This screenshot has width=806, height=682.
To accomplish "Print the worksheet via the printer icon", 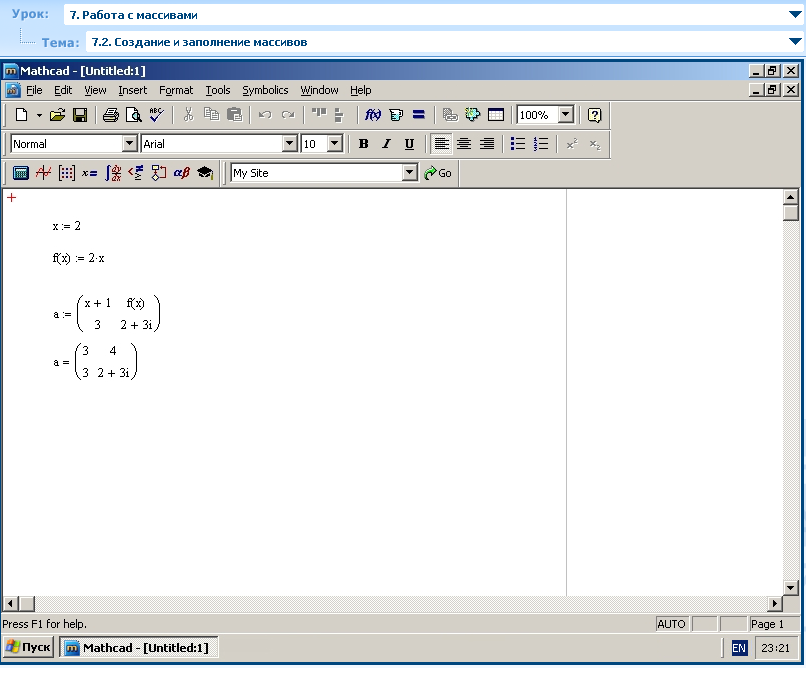I will 111,115.
